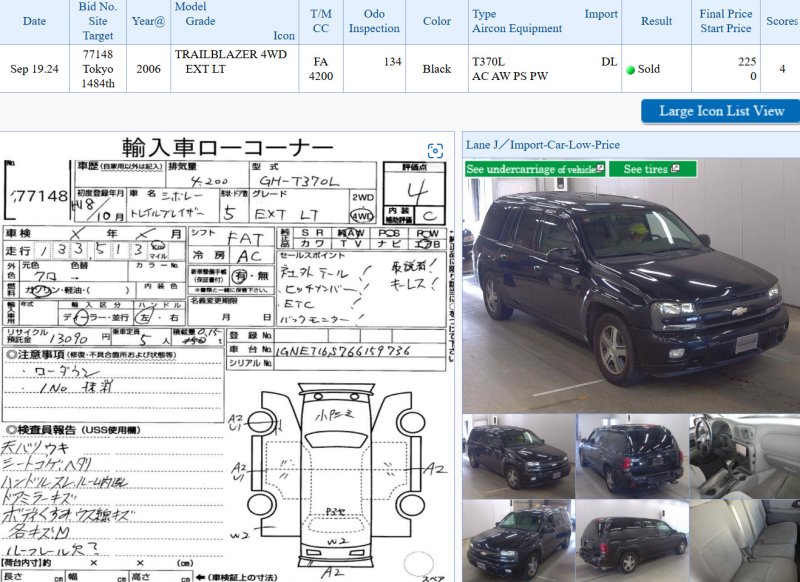The image size is (800, 582).
Task: Click the Color column header
Action: coord(437,21)
